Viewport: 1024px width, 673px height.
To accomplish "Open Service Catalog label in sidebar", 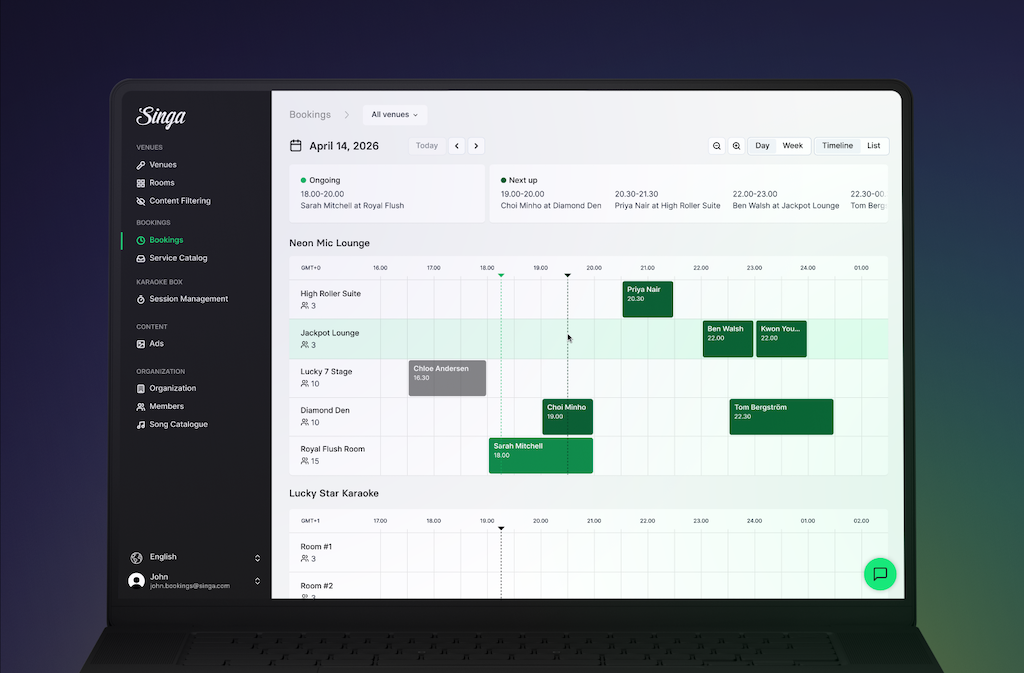I will [x=178, y=258].
